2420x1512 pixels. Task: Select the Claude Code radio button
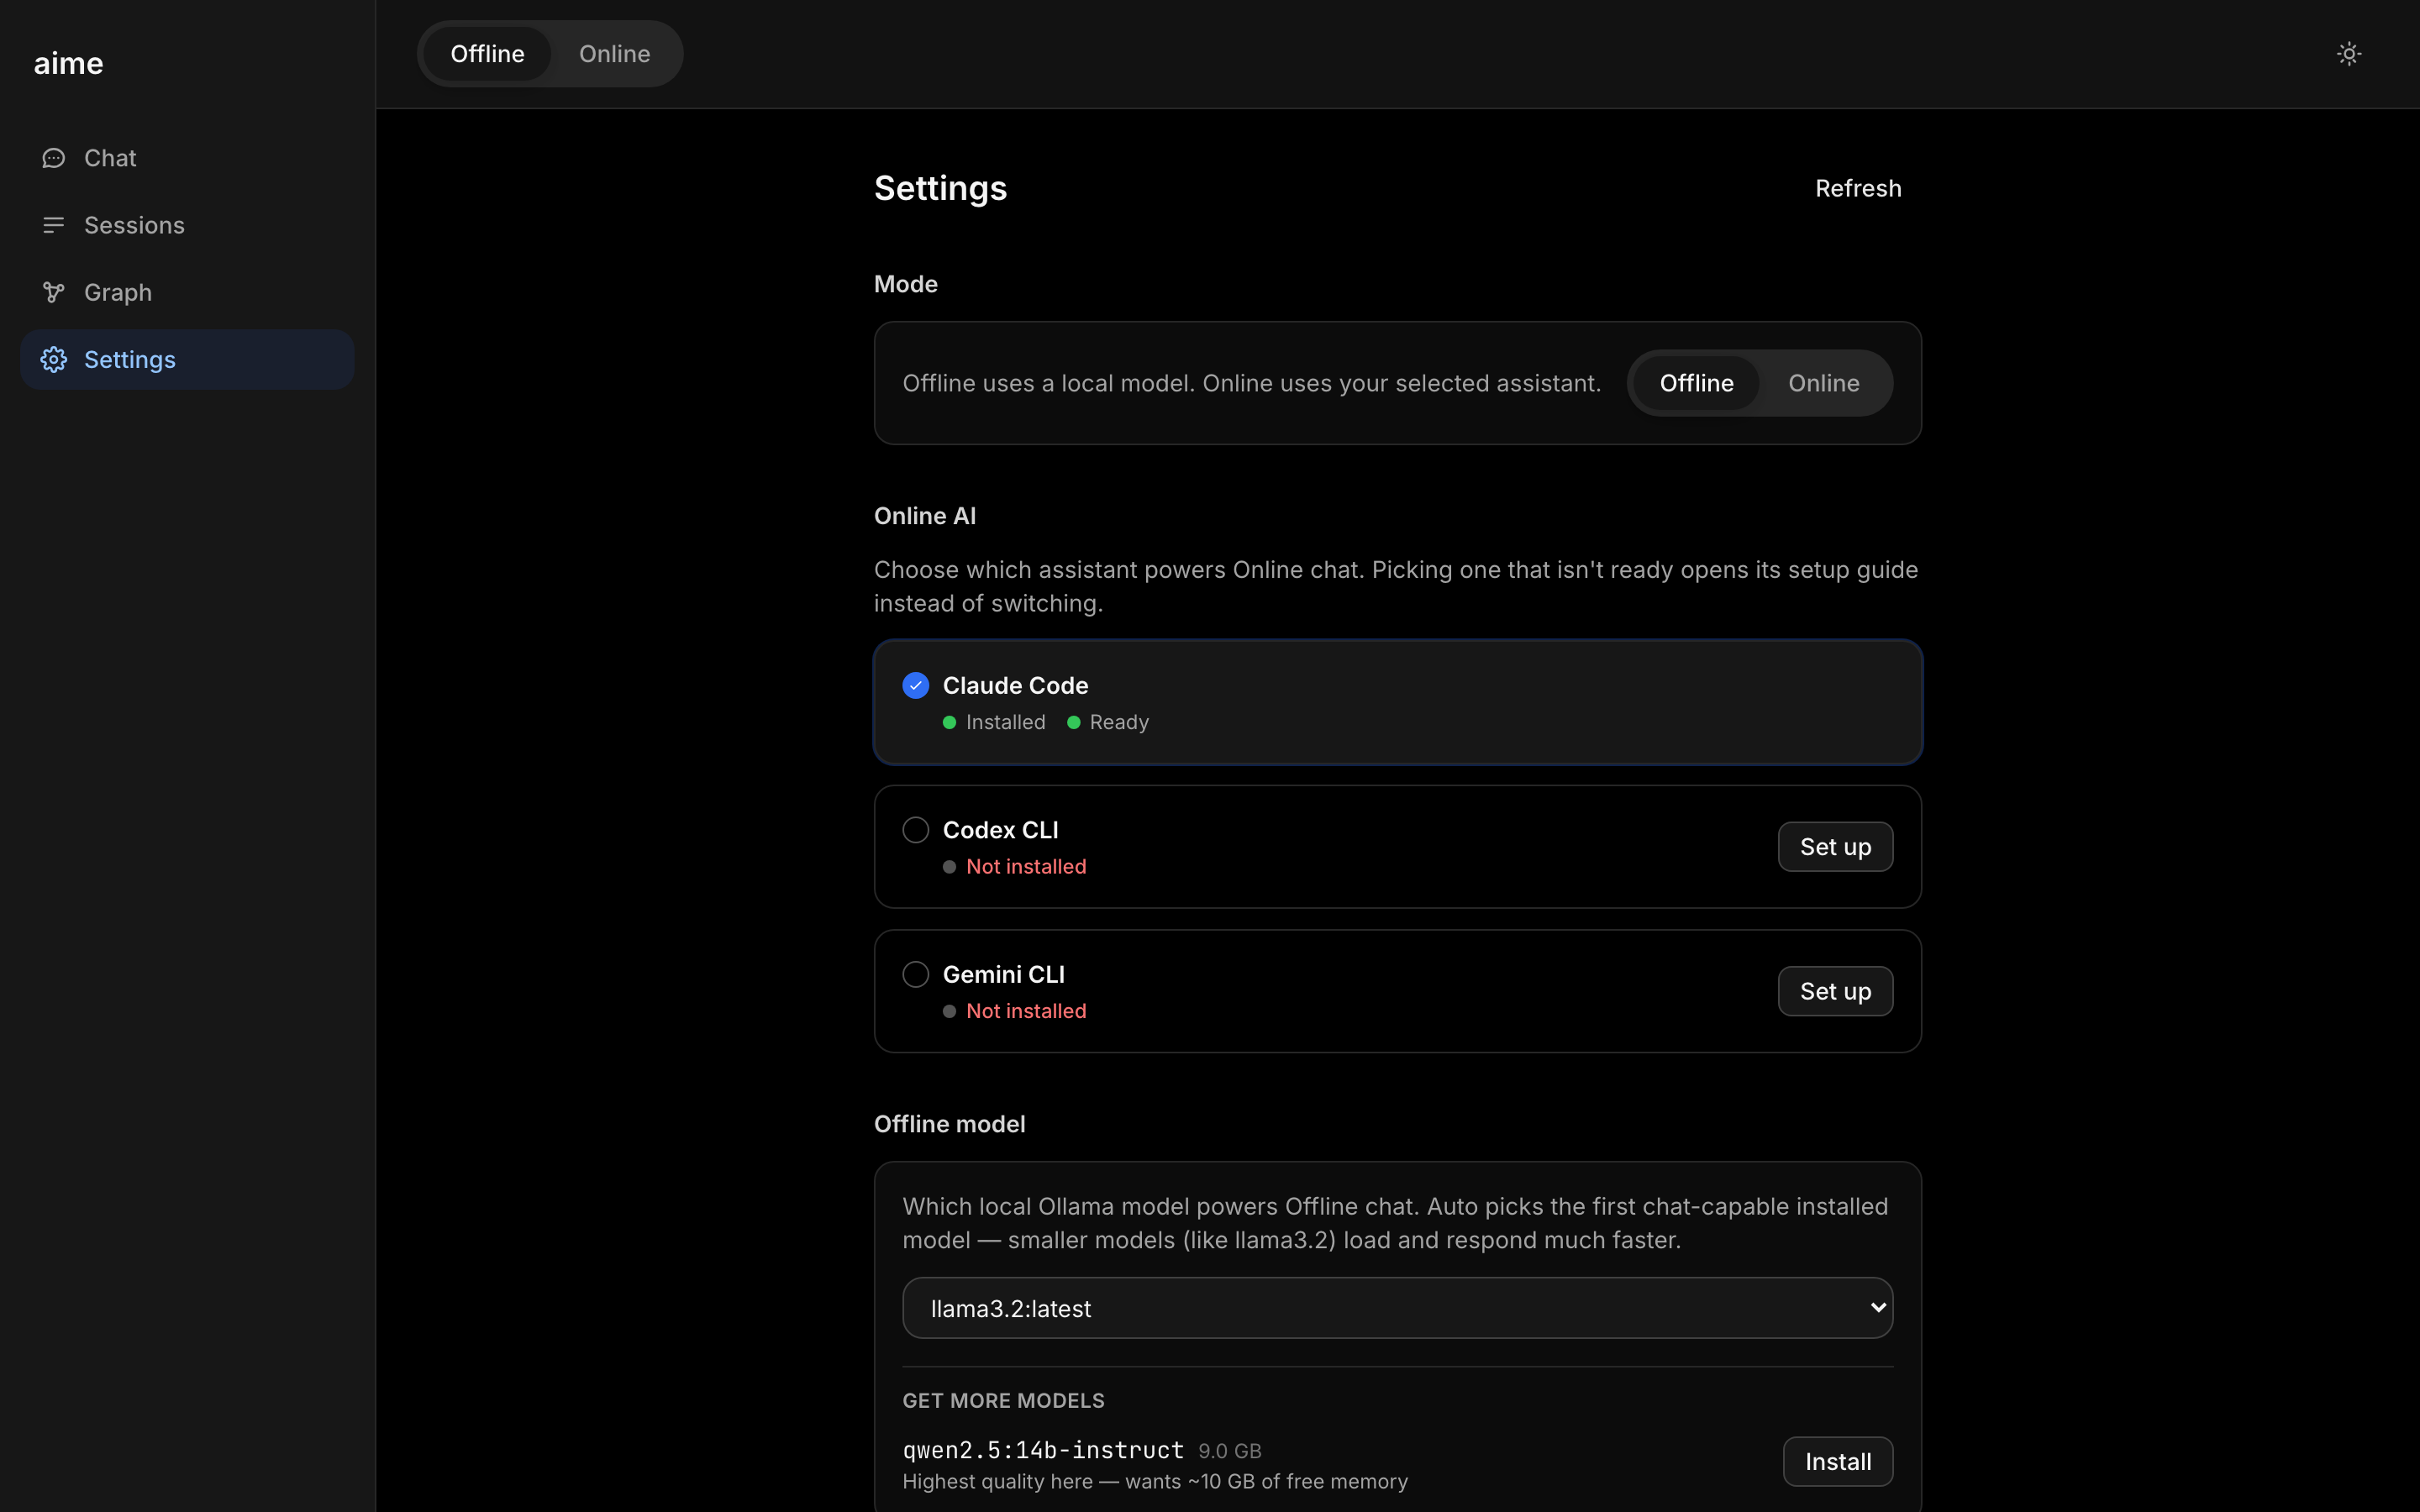tap(915, 685)
